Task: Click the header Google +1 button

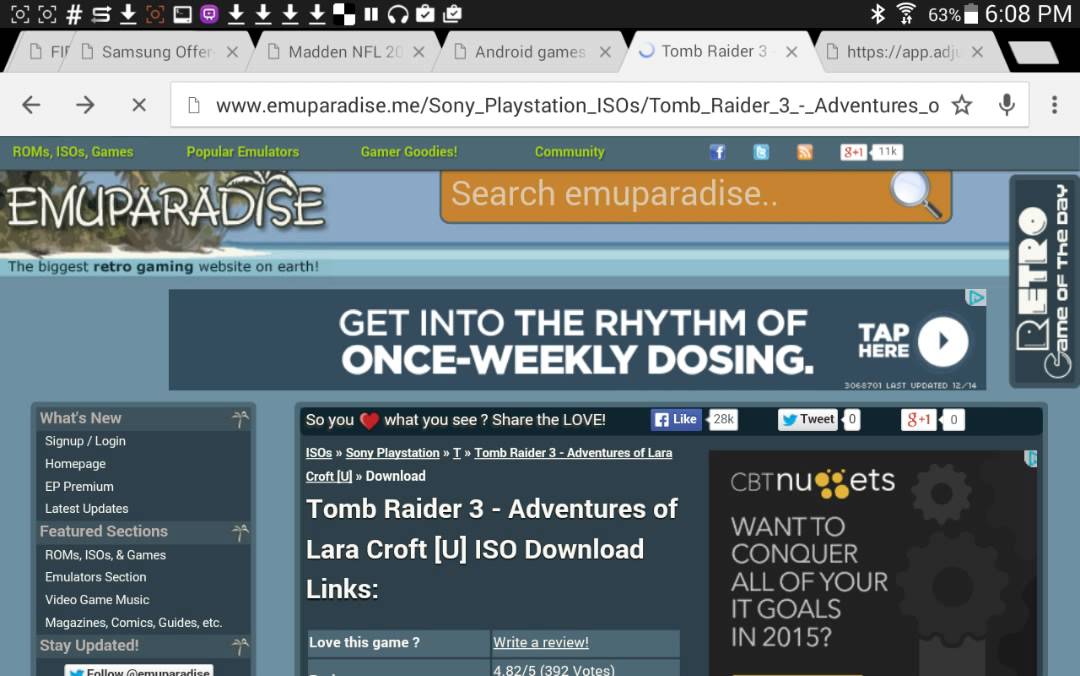Action: click(x=853, y=152)
